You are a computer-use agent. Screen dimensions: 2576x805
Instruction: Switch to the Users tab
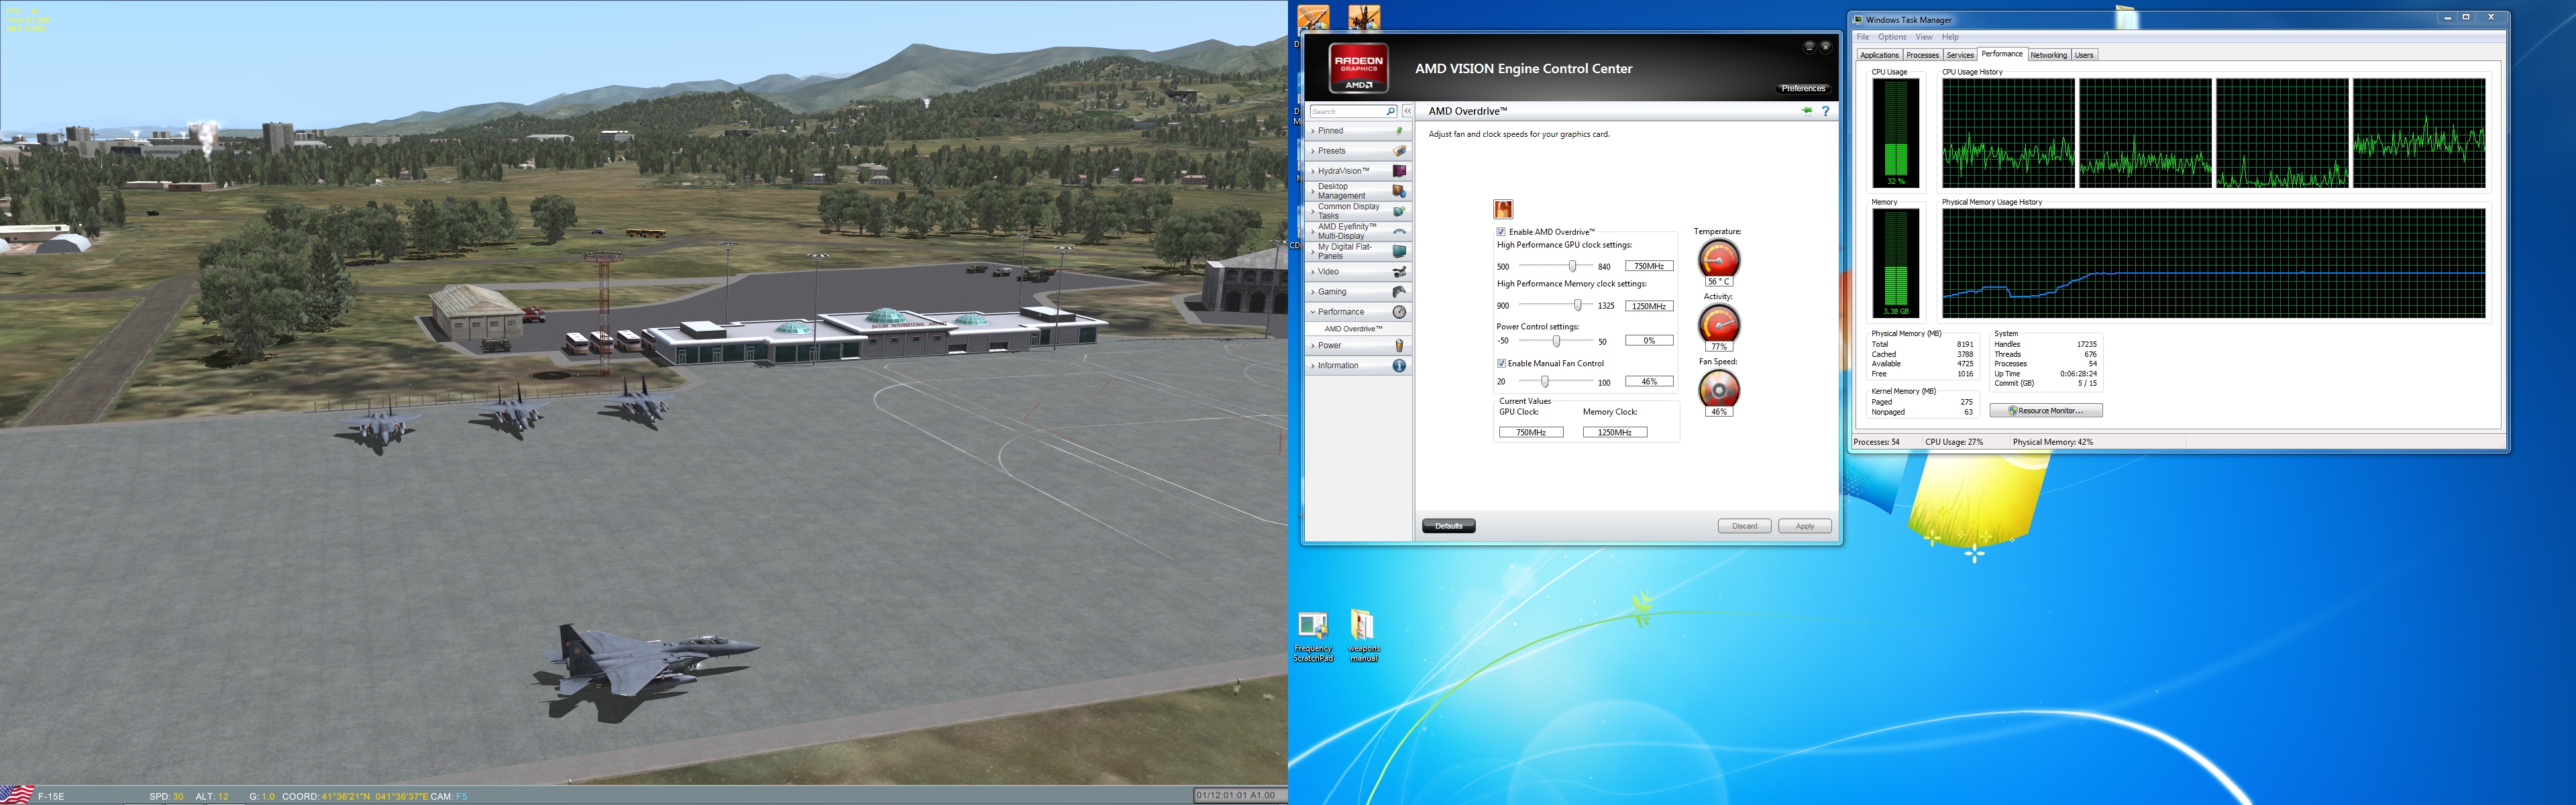pyautogui.click(x=2084, y=55)
